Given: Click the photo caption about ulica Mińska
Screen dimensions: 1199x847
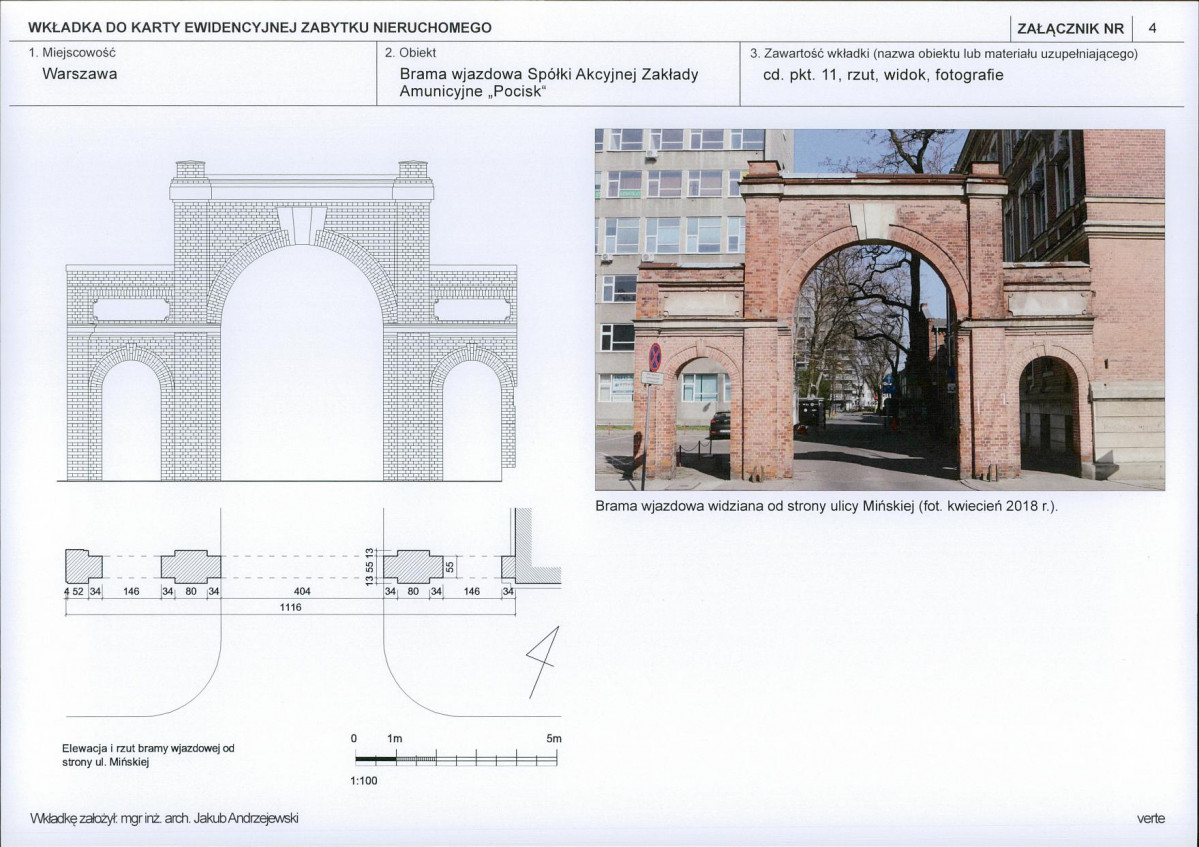Looking at the screenshot, I should click(827, 506).
